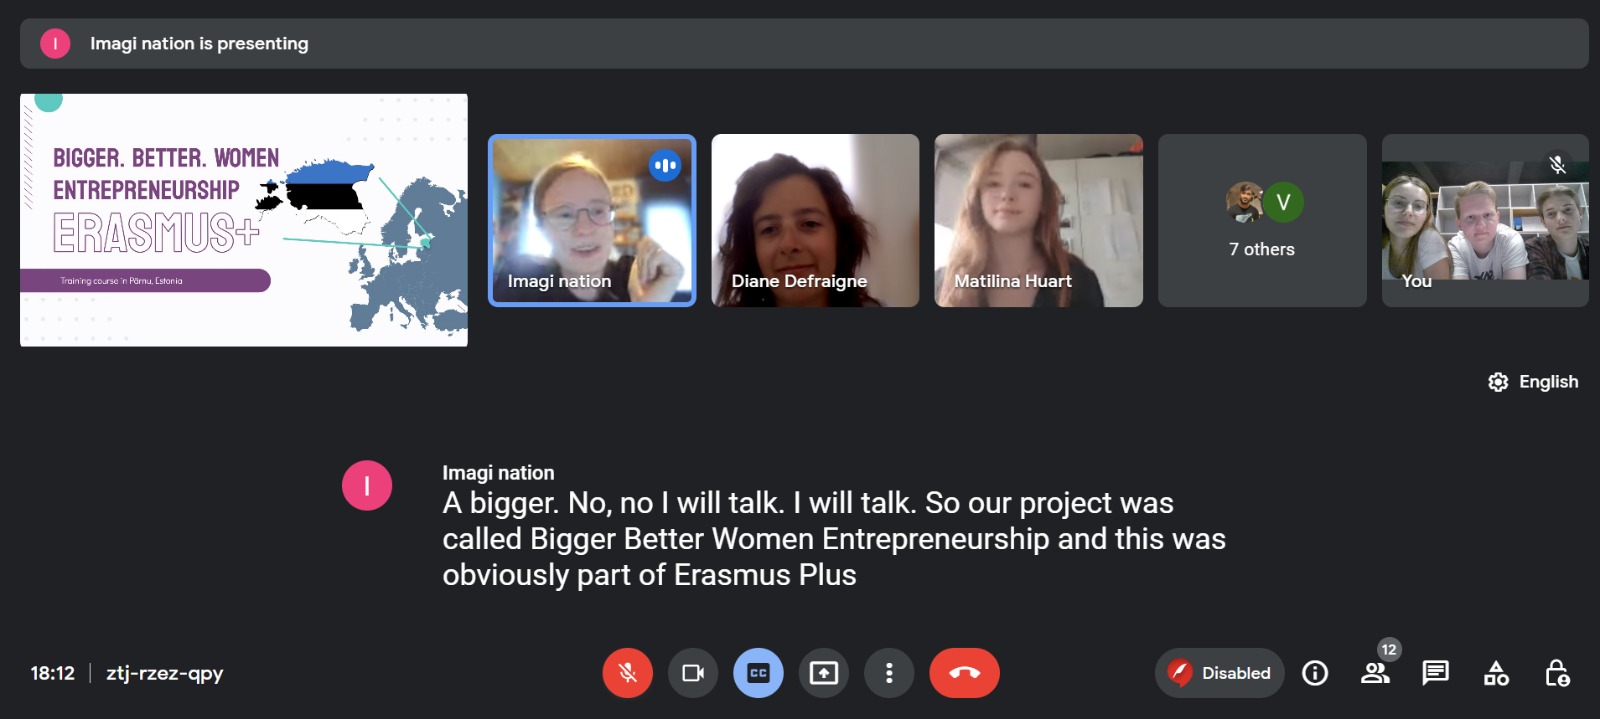Click the Present now screen share icon
This screenshot has width=1600, height=719.
[x=823, y=673]
